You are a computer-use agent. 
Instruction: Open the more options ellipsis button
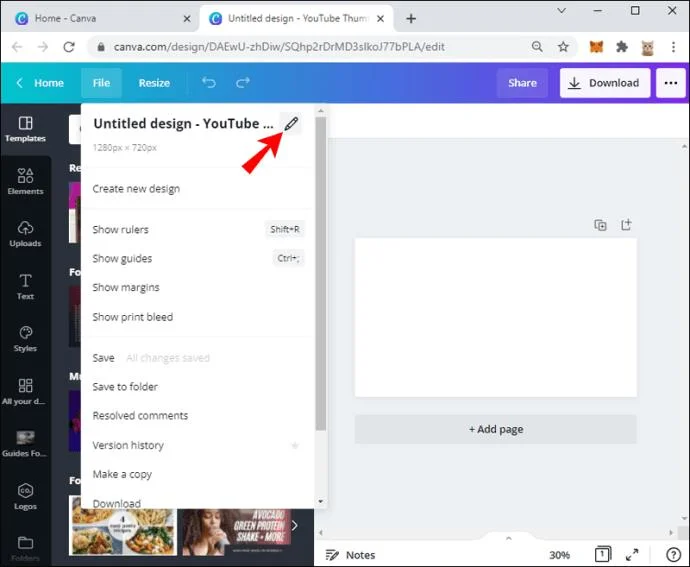[671, 83]
